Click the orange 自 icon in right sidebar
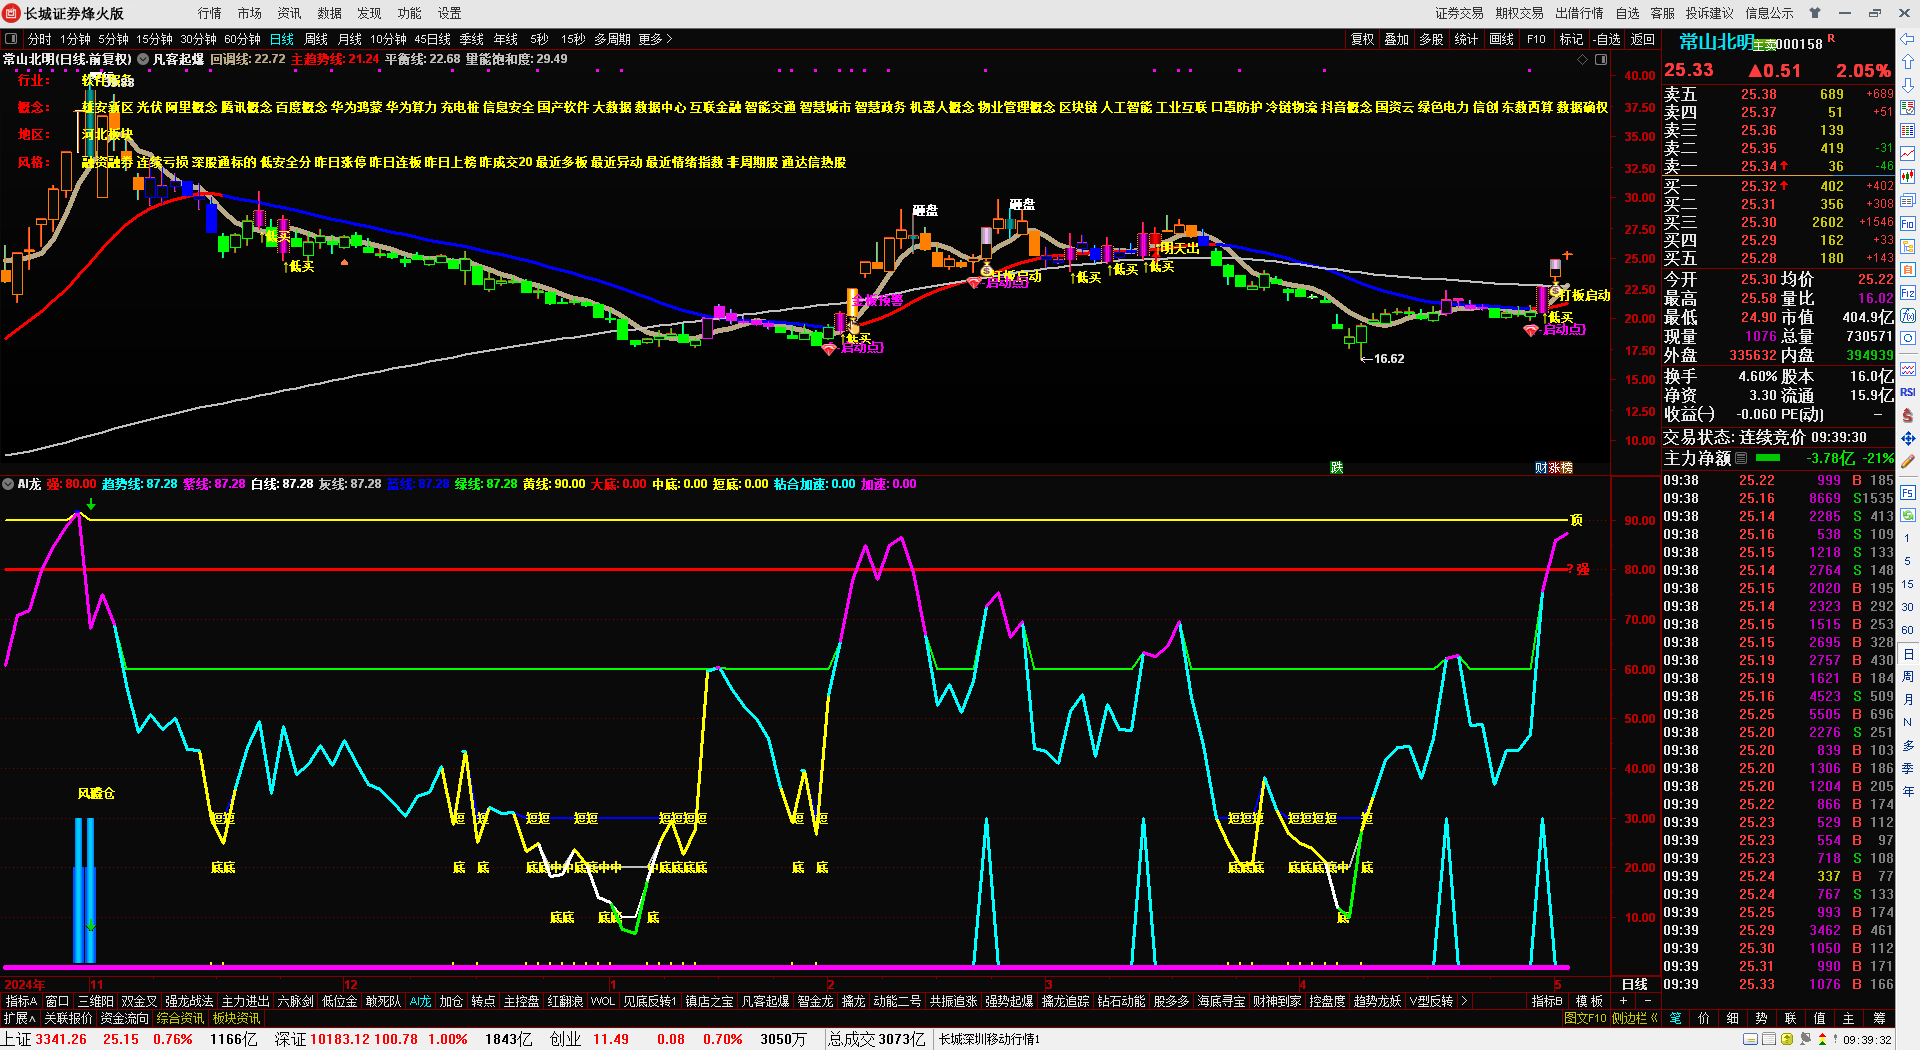The width and height of the screenshot is (1920, 1050). (1908, 270)
